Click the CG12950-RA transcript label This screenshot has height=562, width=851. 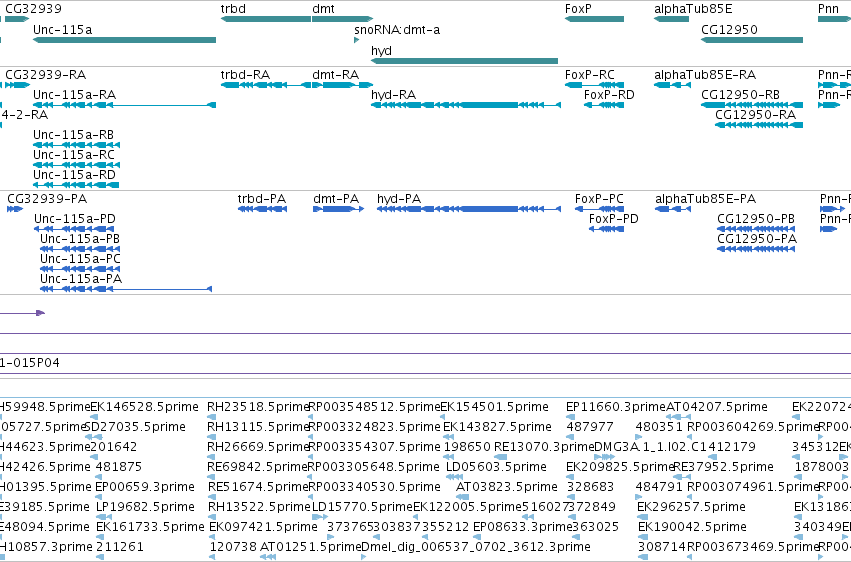click(x=755, y=114)
